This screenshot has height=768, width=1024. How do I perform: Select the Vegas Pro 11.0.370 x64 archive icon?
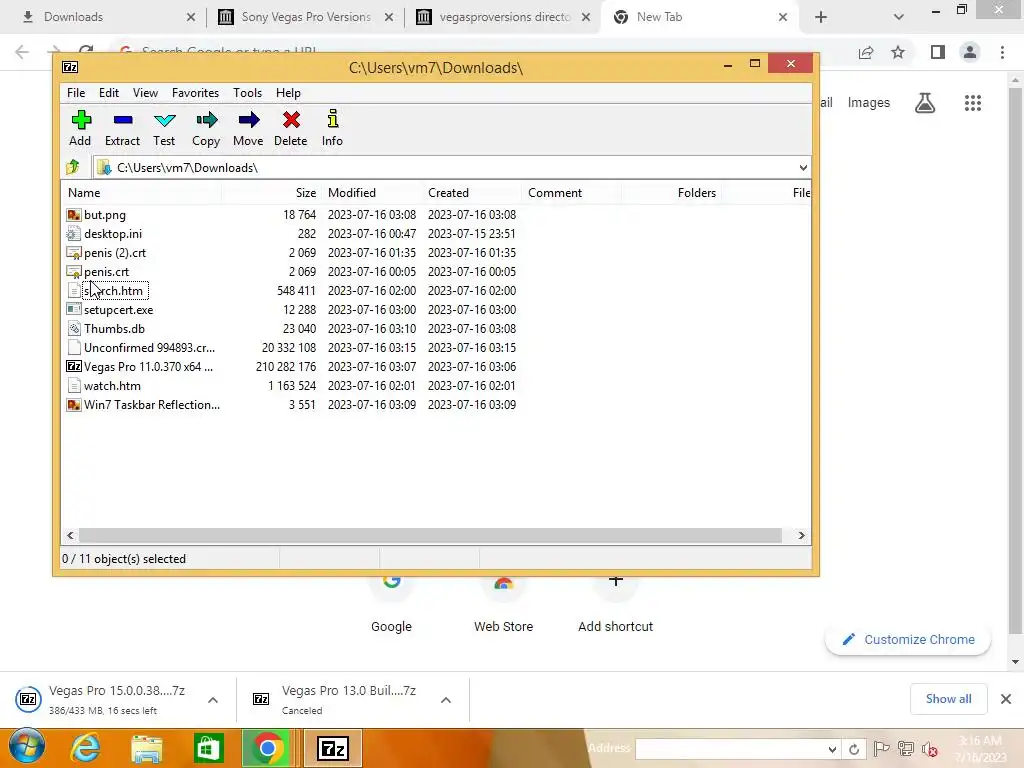pos(74,366)
